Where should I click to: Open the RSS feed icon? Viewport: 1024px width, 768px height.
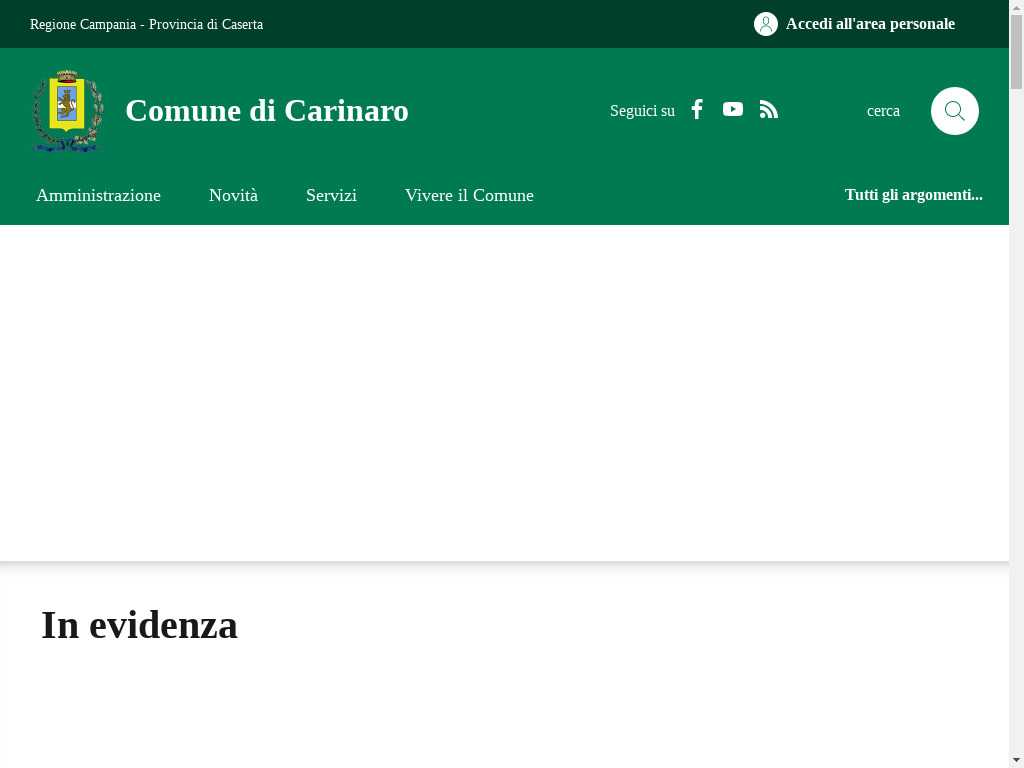[x=768, y=110]
